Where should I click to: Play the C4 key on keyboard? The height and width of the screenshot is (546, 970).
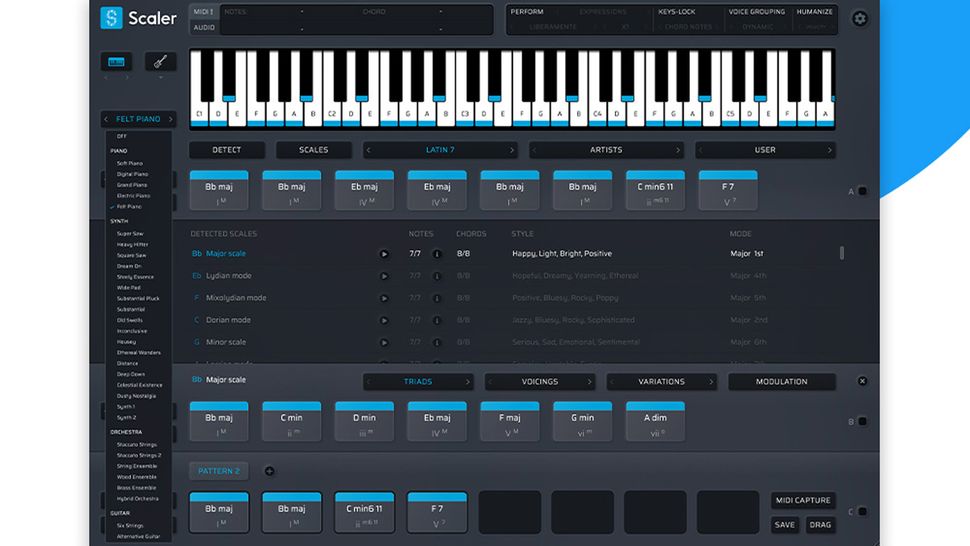point(597,114)
